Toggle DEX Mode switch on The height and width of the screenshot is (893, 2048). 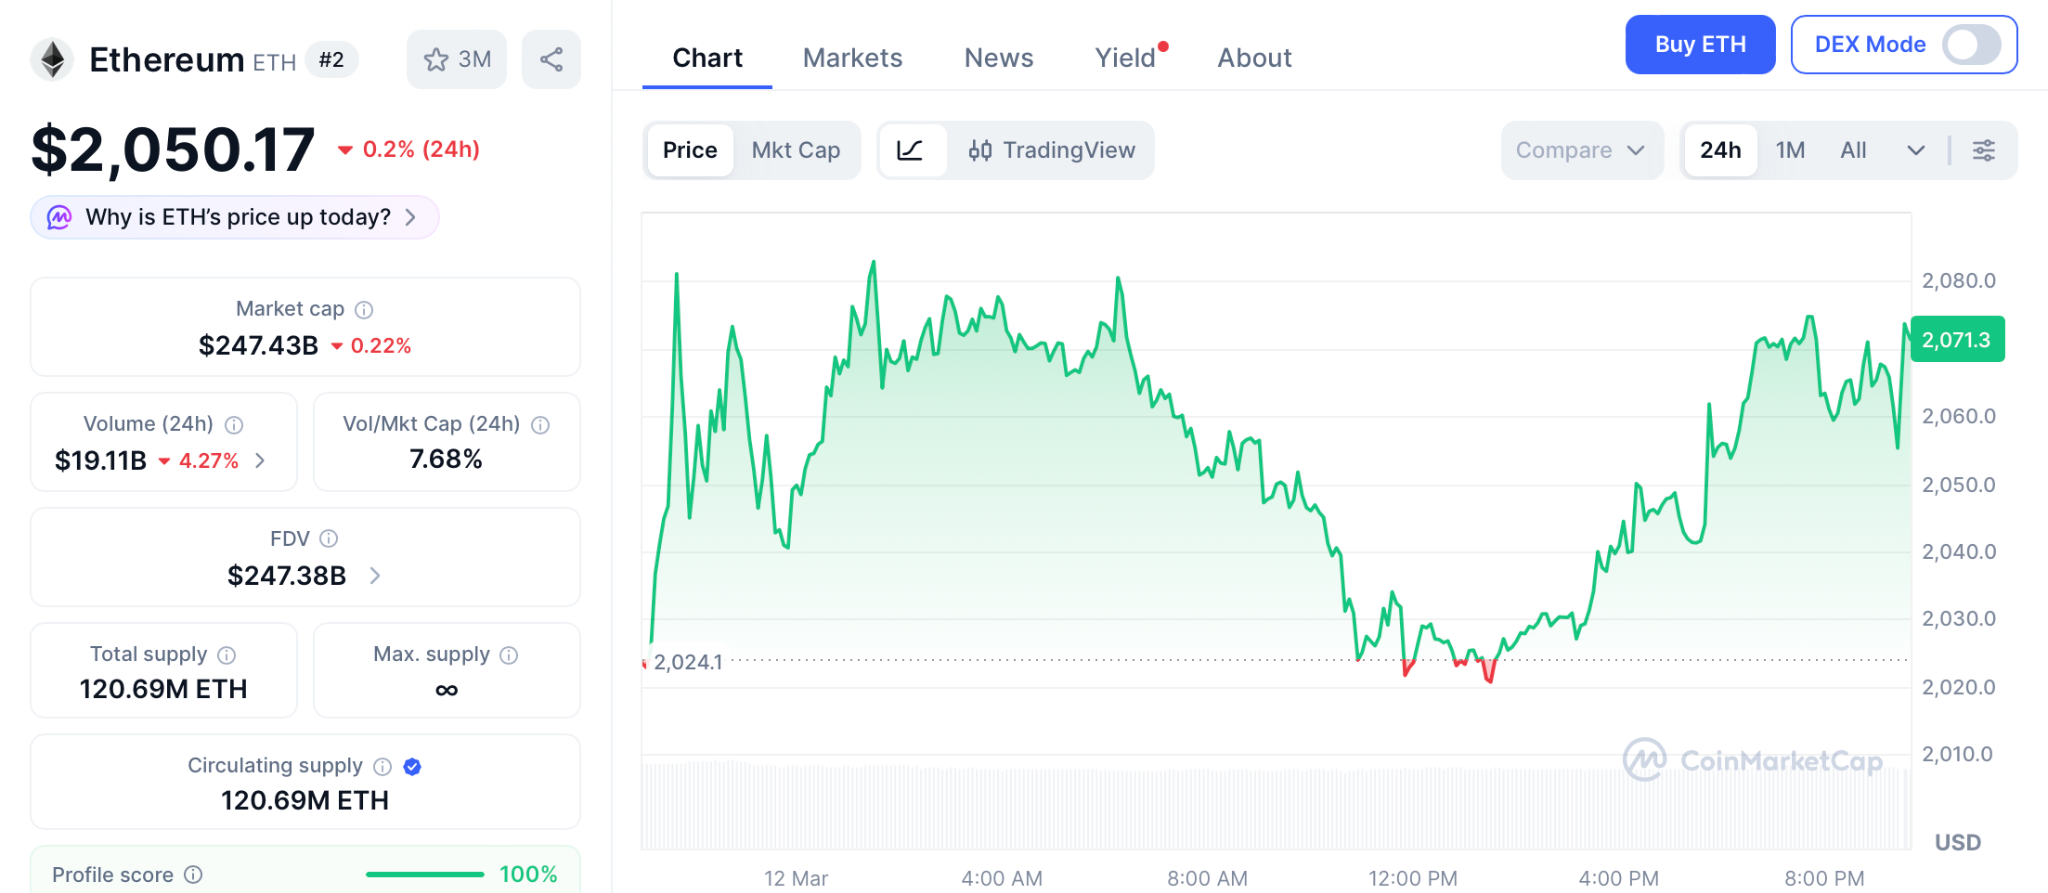1970,45
